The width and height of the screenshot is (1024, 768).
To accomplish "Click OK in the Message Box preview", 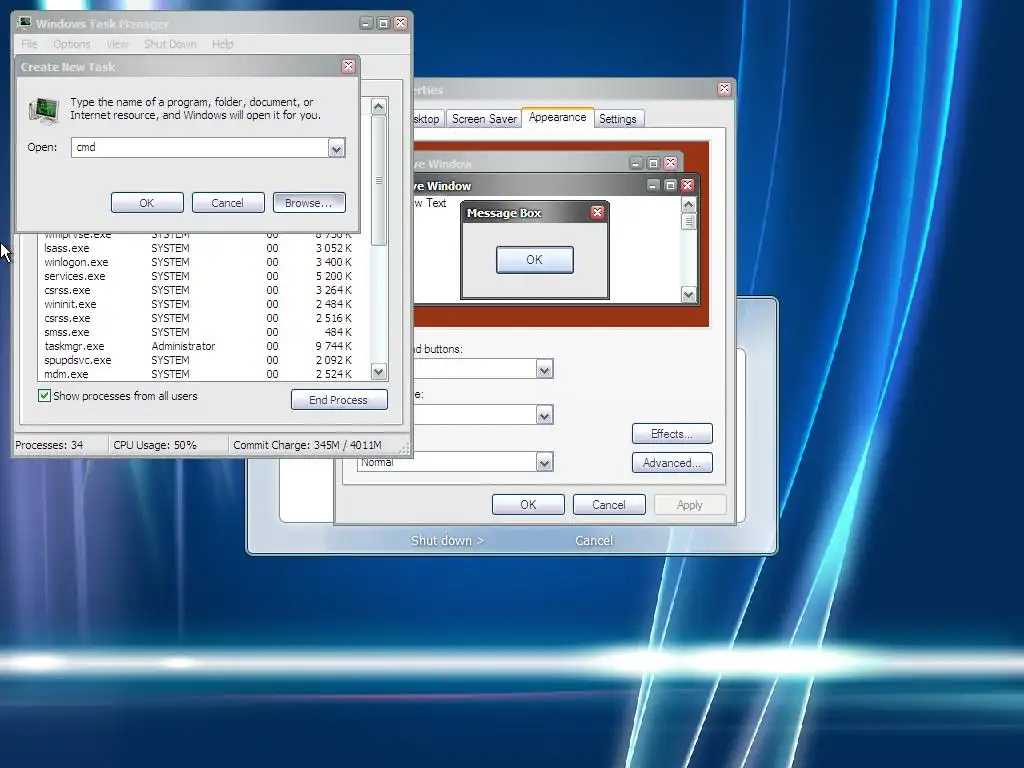I will tap(535, 259).
